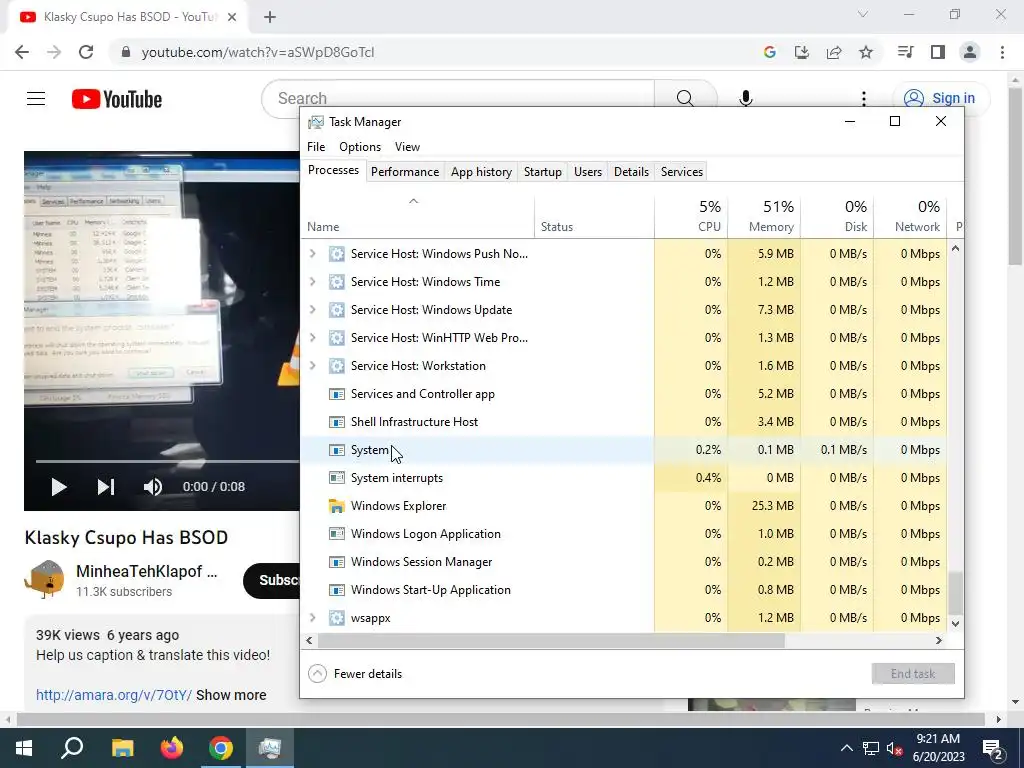The height and width of the screenshot is (768, 1024).
Task: Open Task Manager File menu
Action: coord(316,147)
